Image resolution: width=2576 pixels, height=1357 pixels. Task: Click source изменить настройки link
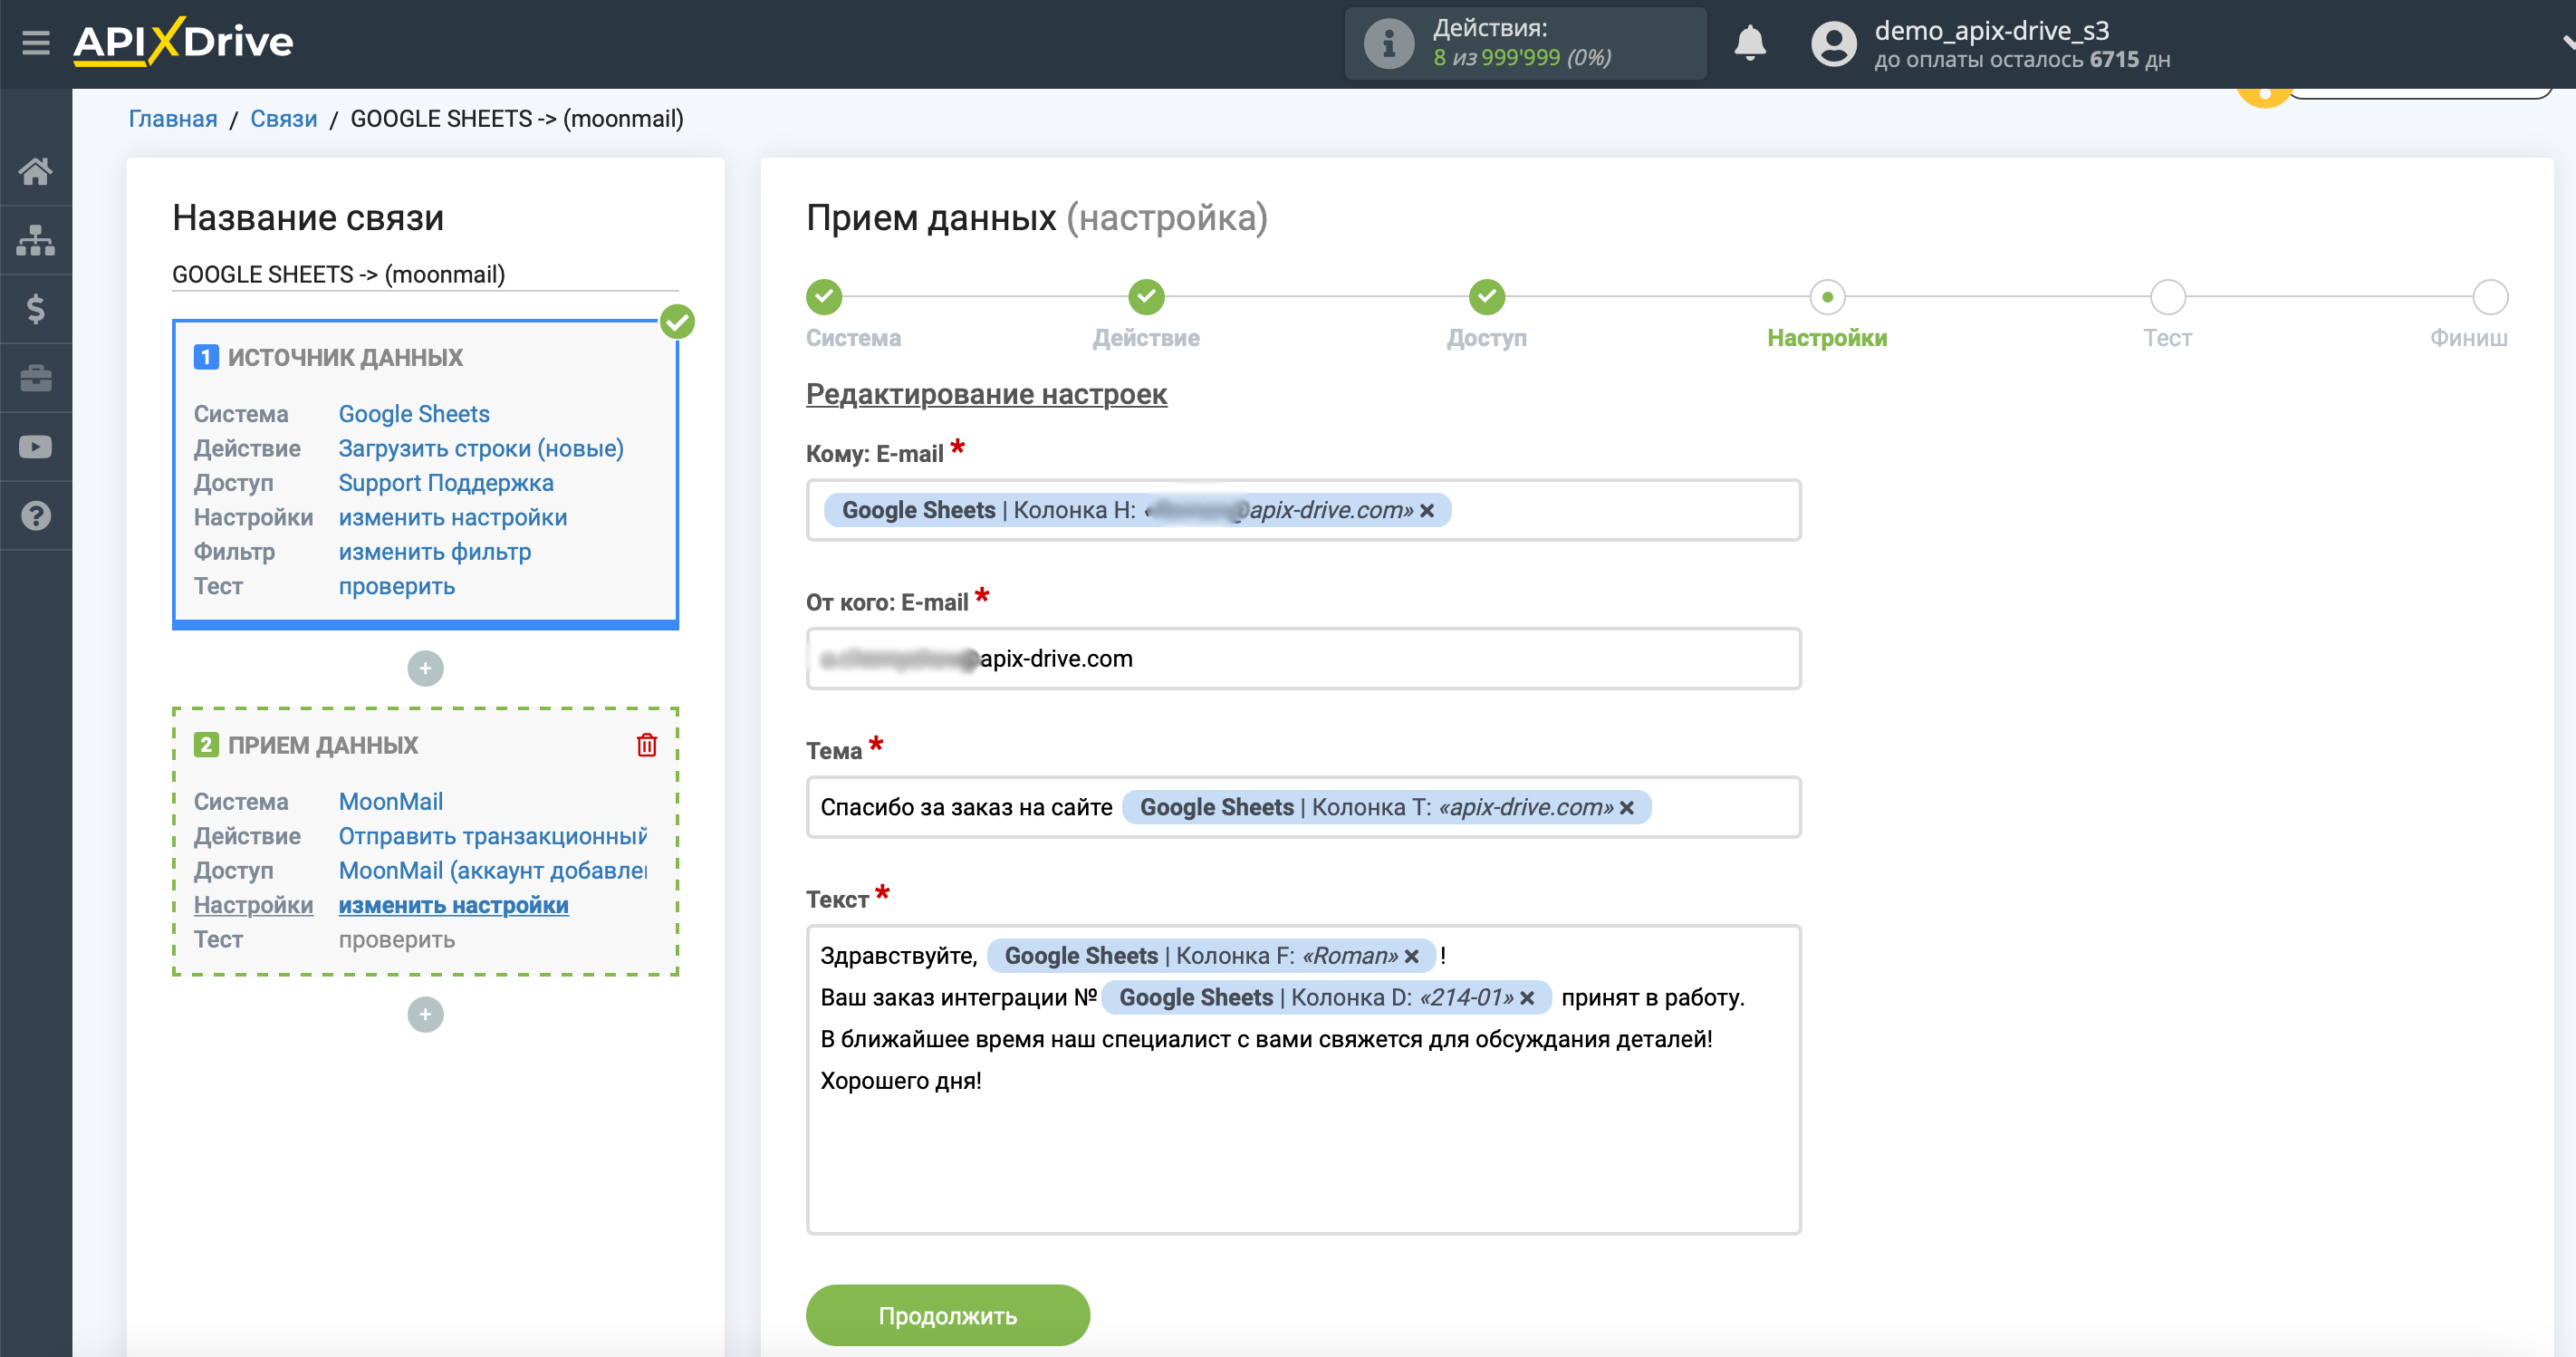(x=453, y=517)
